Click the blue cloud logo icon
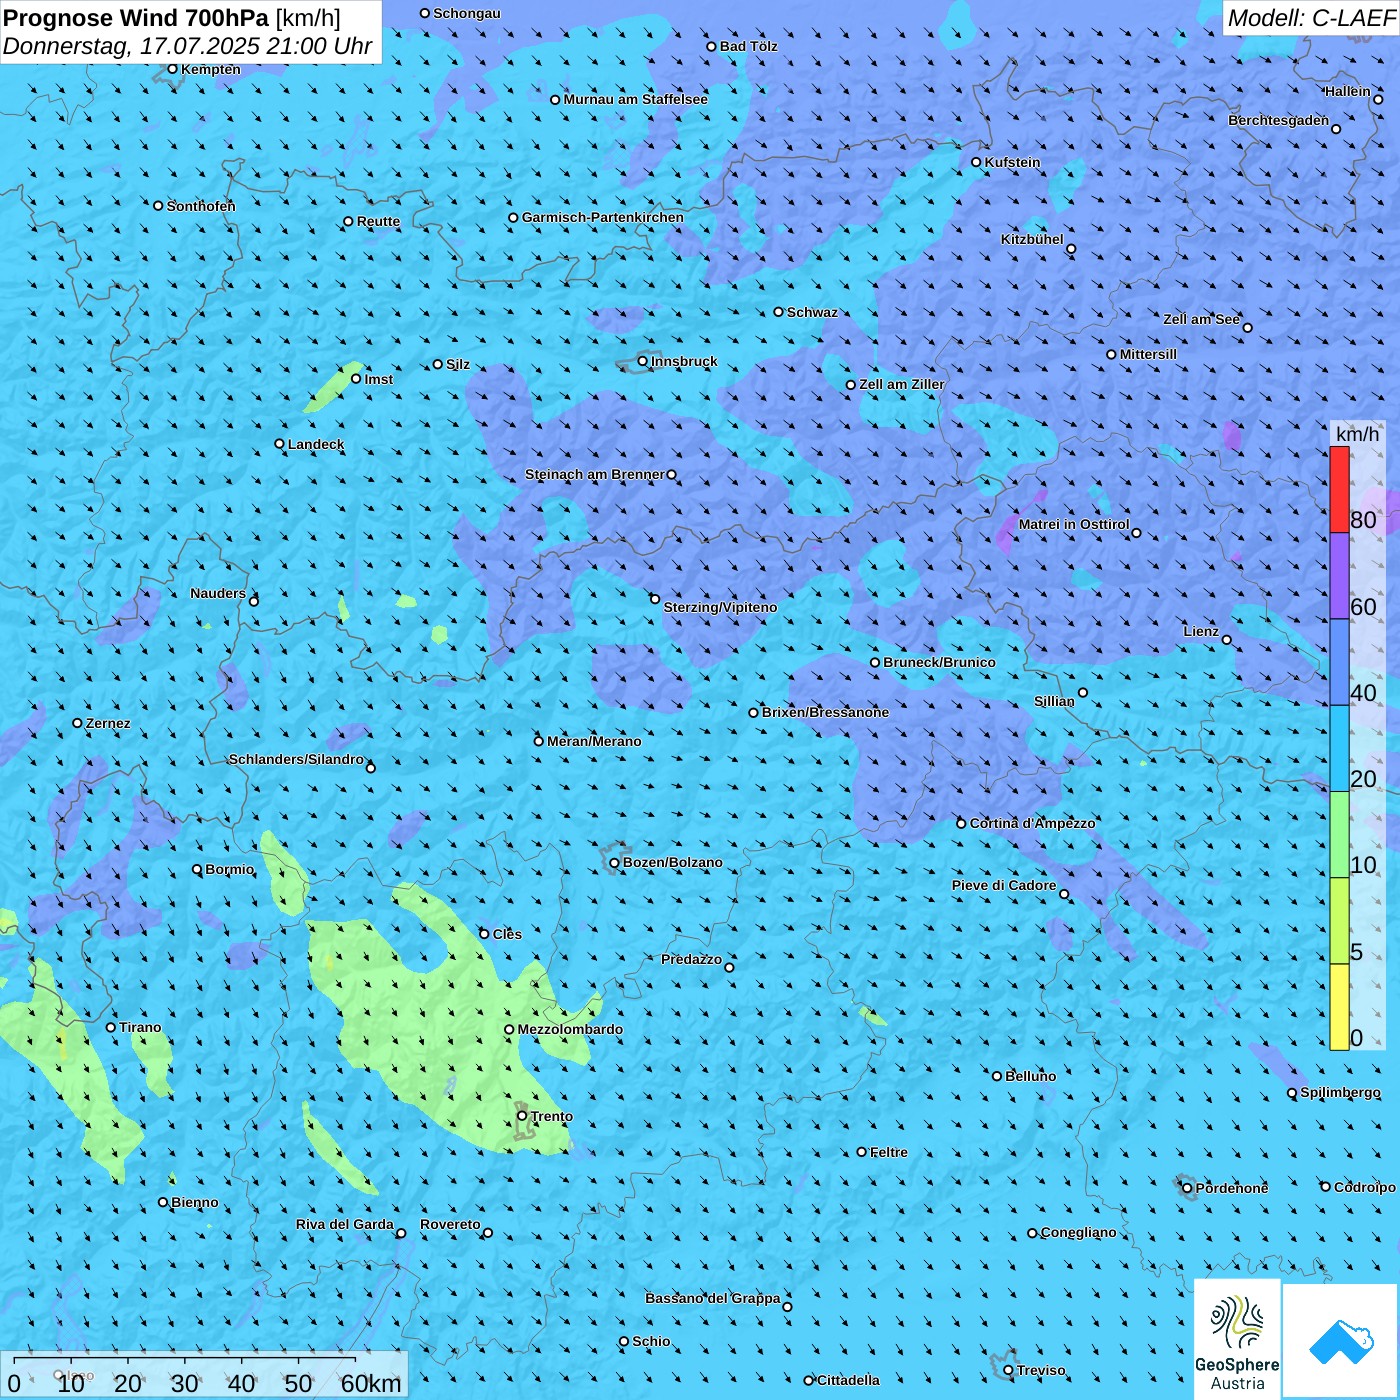 (1340, 1341)
